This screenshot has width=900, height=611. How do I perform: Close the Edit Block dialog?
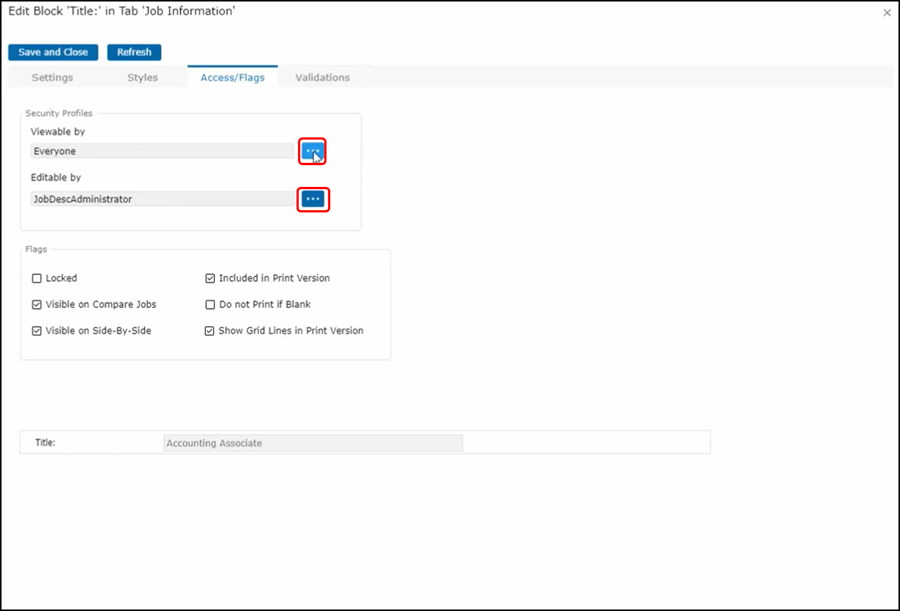coord(887,13)
